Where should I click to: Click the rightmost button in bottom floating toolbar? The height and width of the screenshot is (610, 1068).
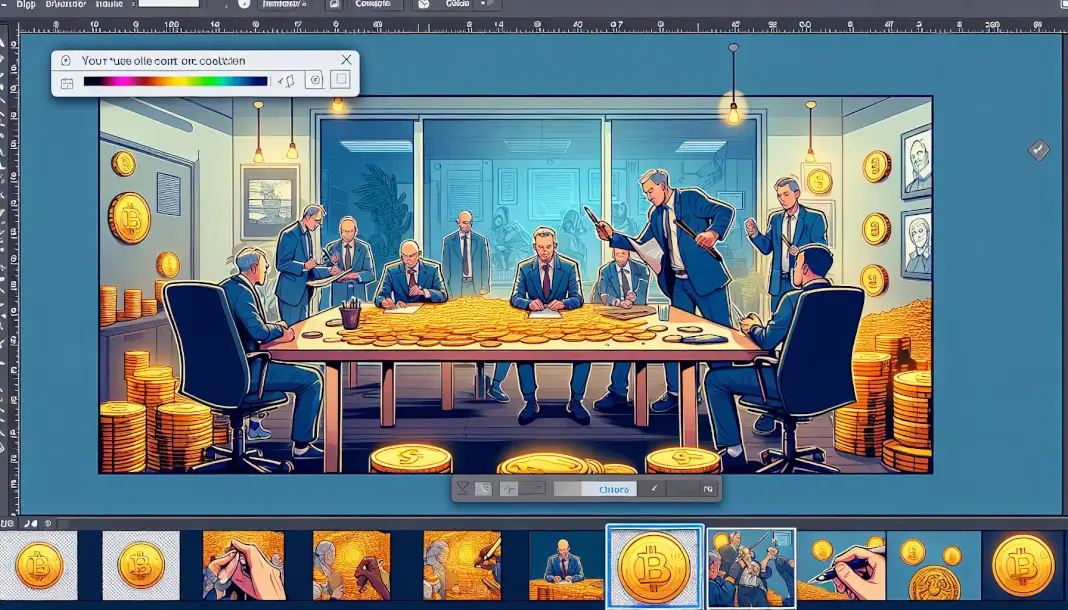point(707,489)
